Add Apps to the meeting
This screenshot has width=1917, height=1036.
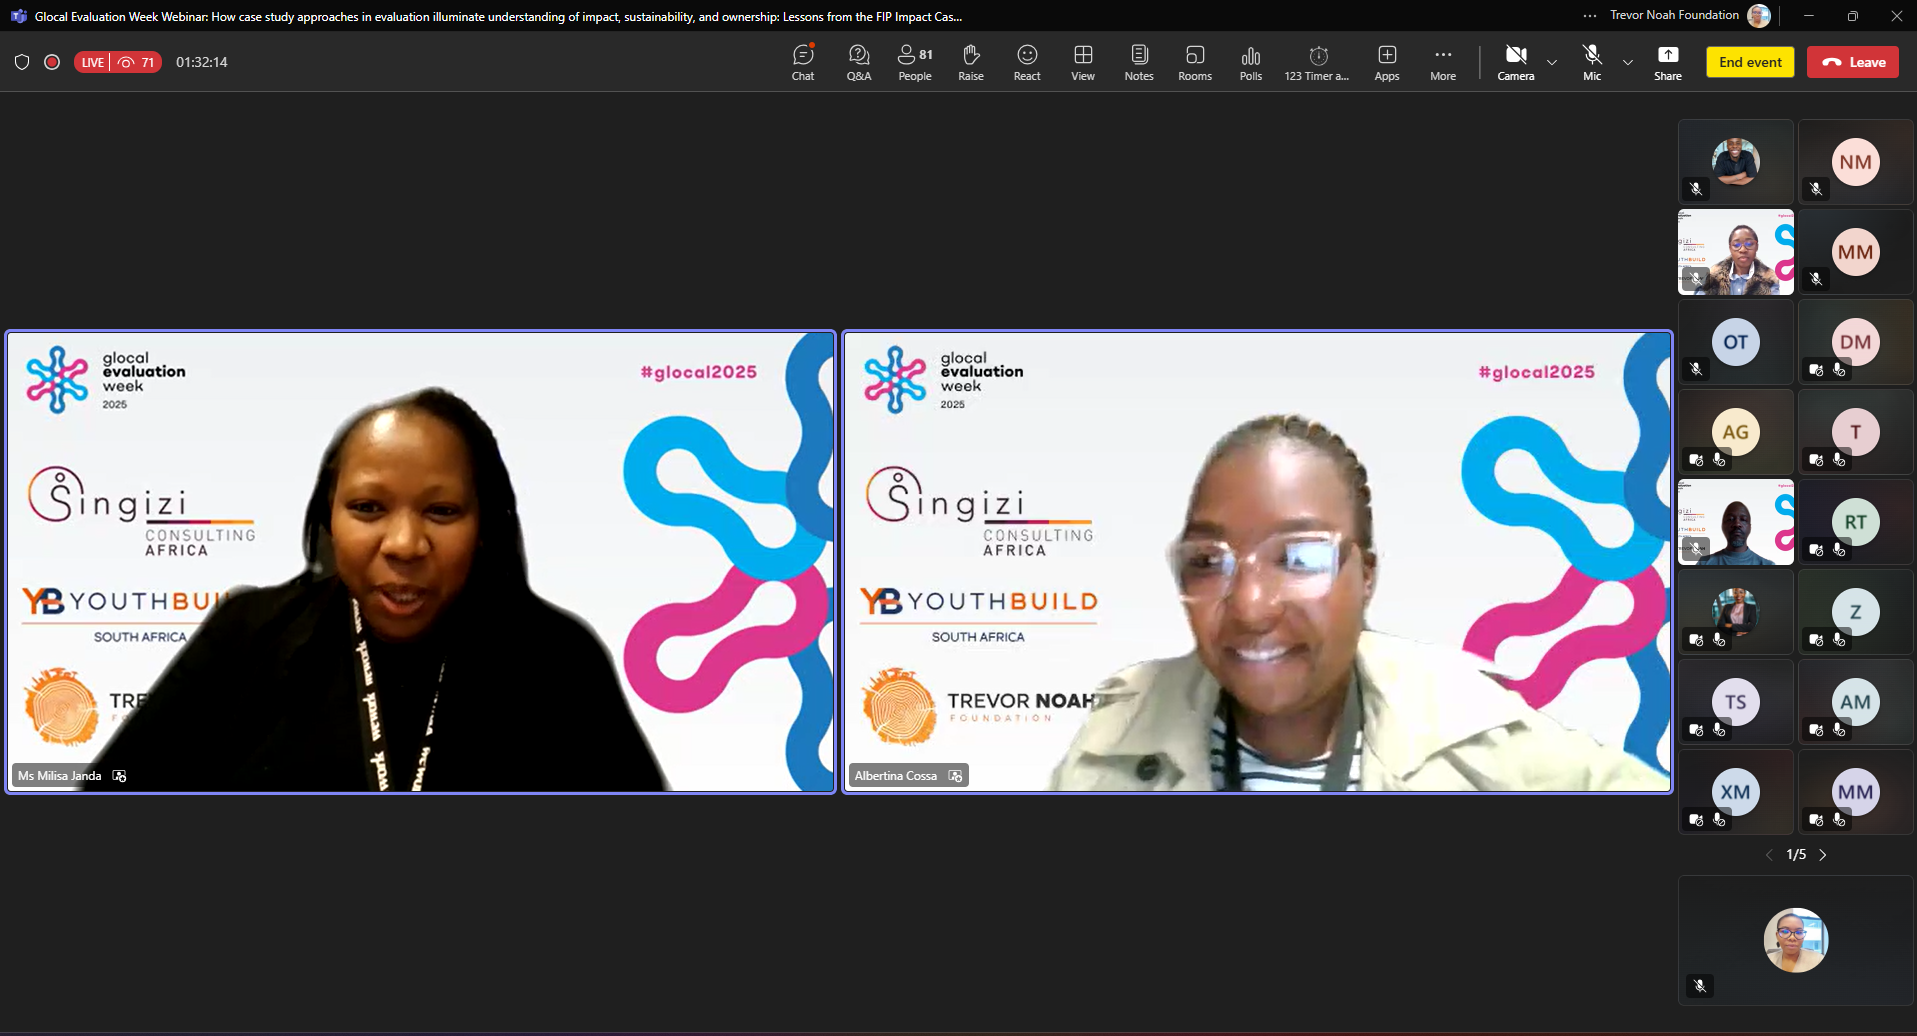pyautogui.click(x=1387, y=62)
